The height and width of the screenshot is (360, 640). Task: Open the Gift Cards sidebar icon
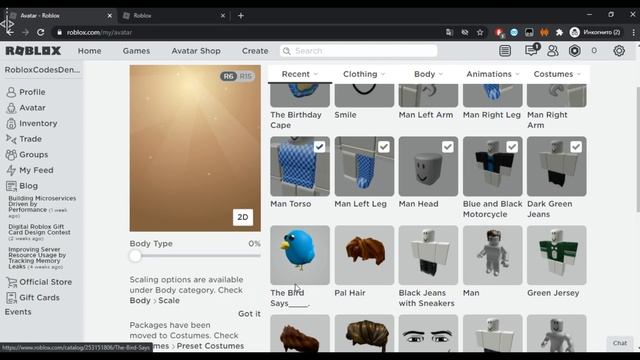[11, 298]
